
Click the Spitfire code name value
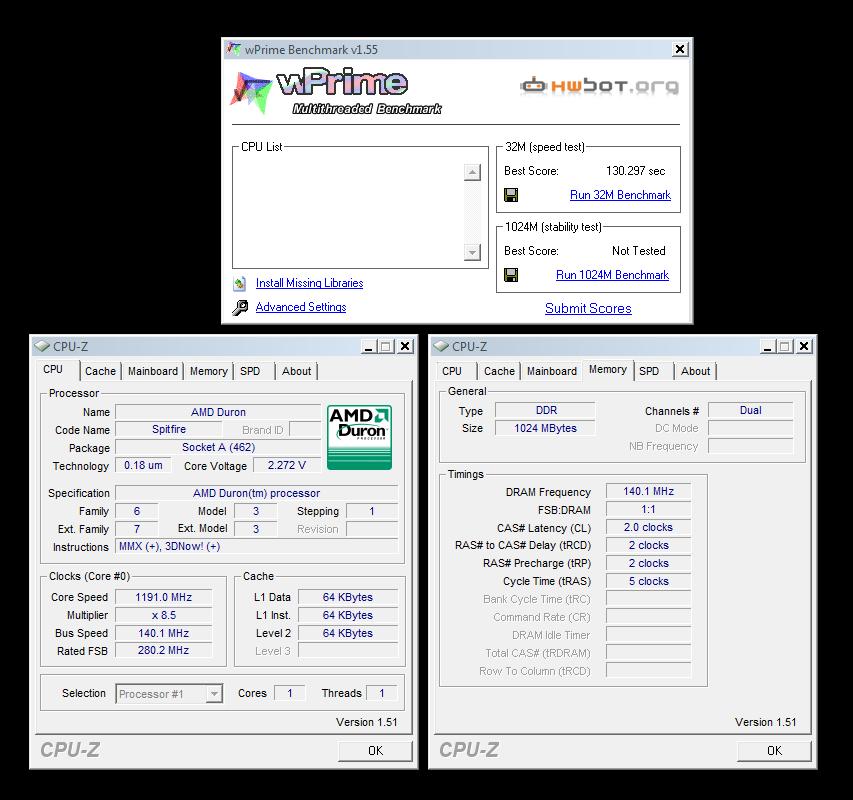169,429
